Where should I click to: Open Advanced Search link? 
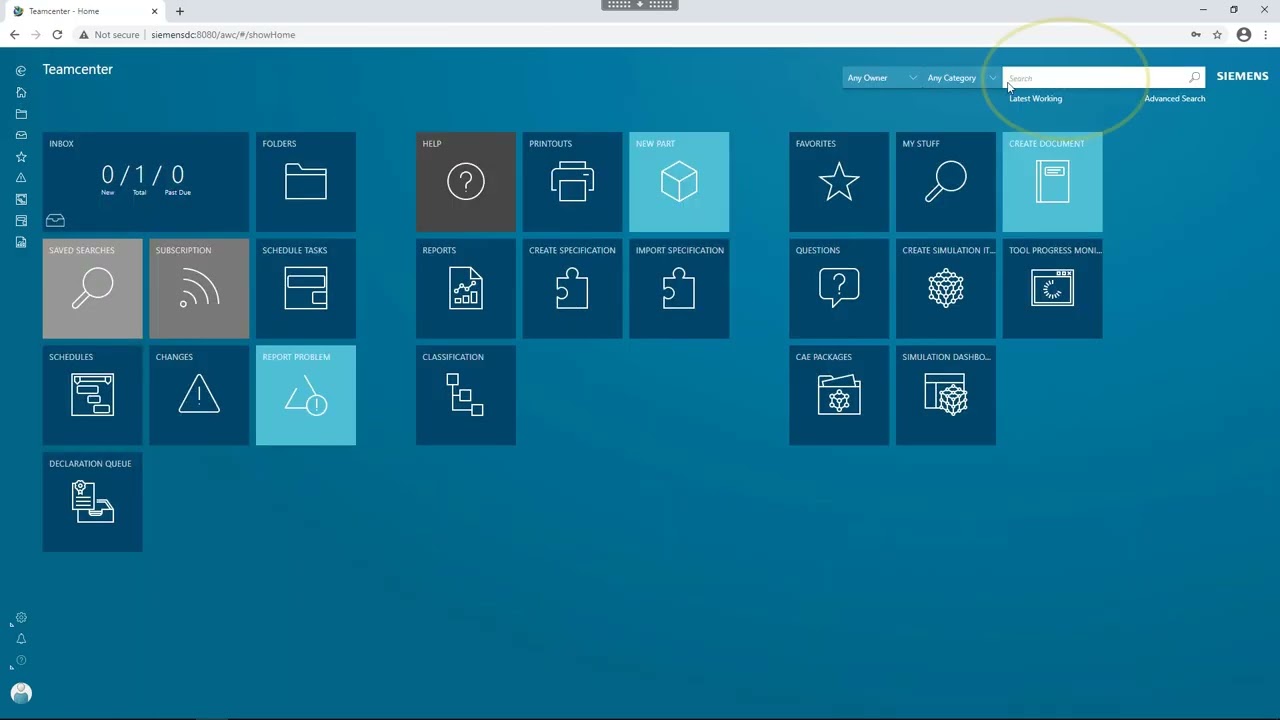point(1175,99)
